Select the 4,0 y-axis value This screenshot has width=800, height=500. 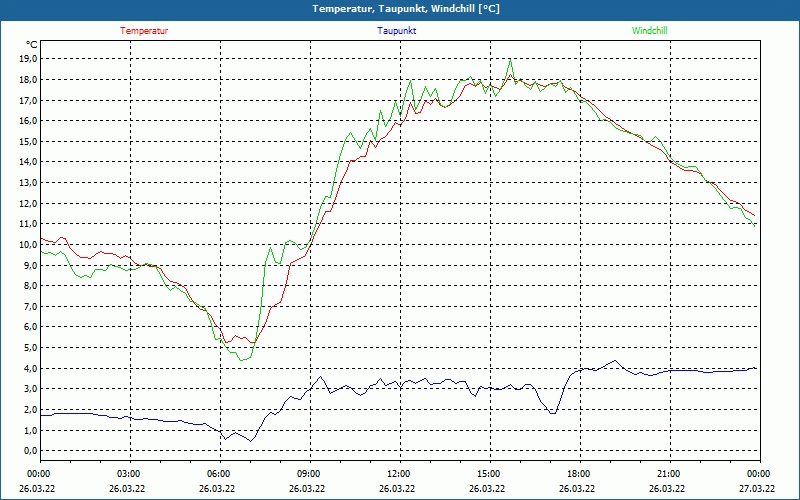(30, 368)
